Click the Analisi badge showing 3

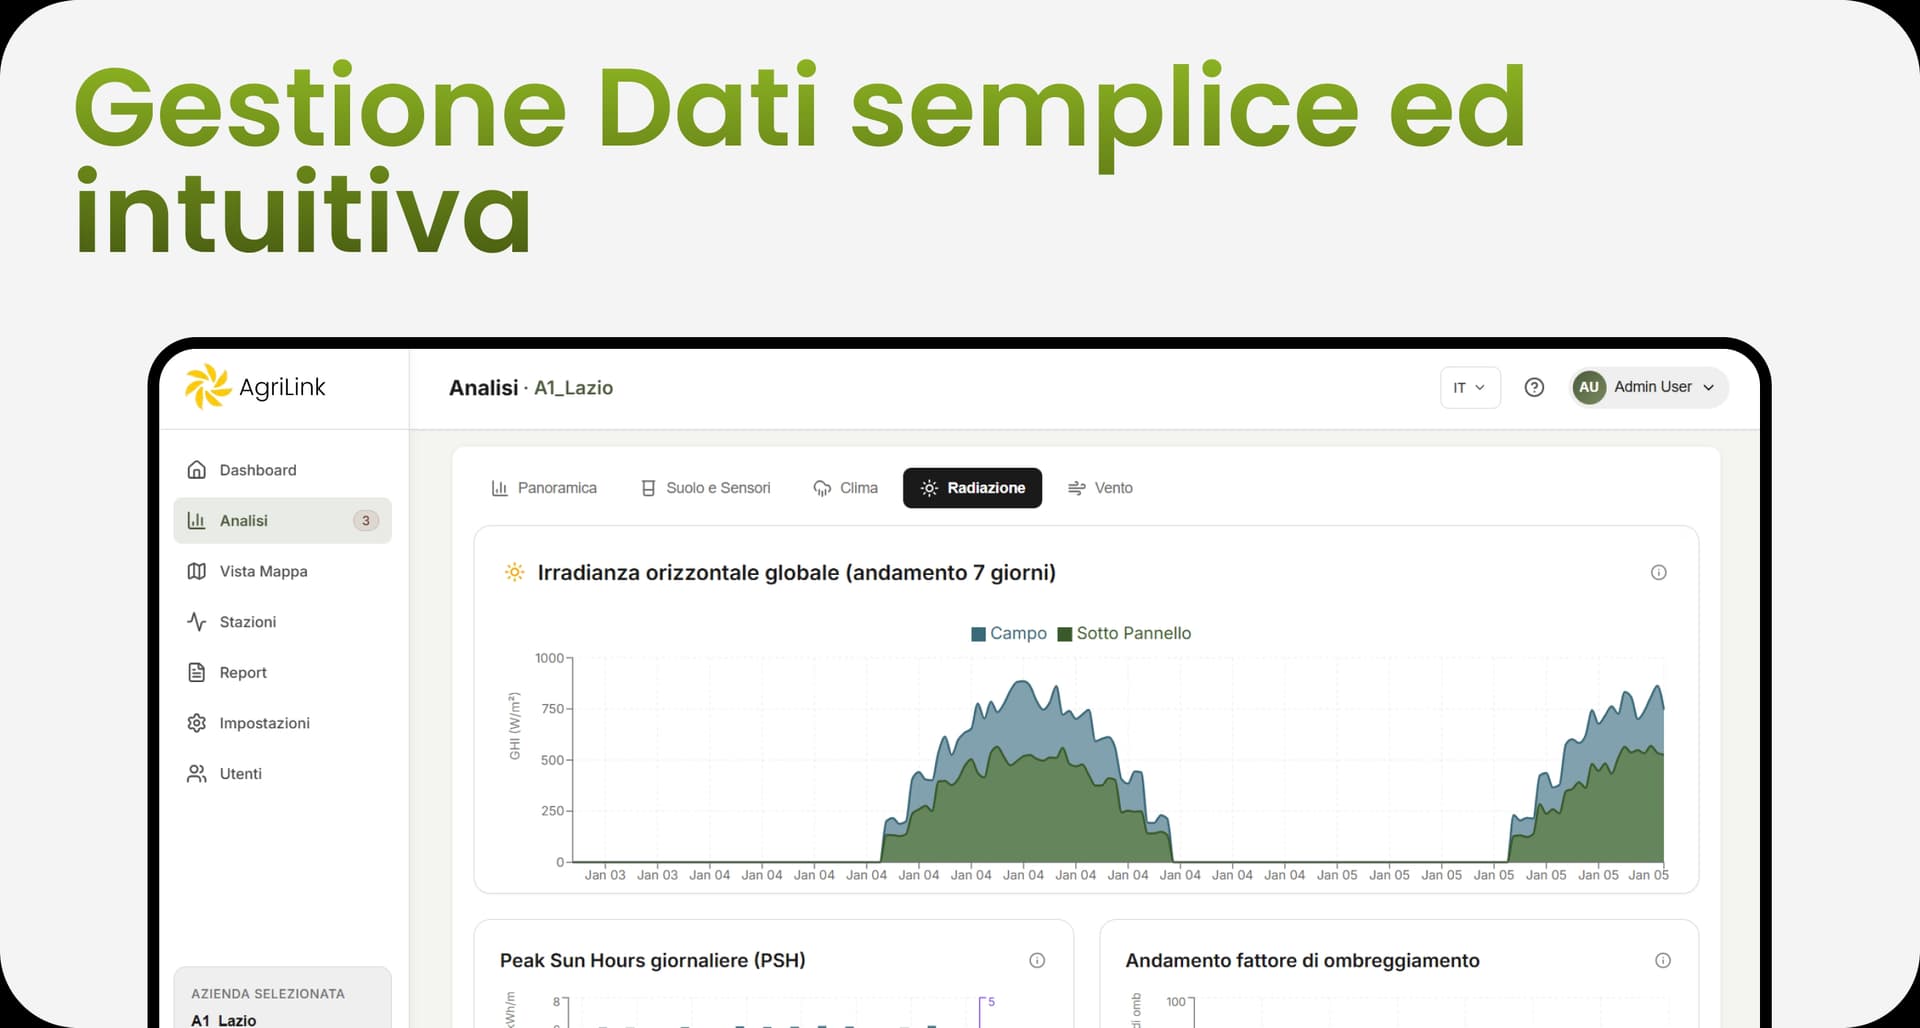coord(366,520)
